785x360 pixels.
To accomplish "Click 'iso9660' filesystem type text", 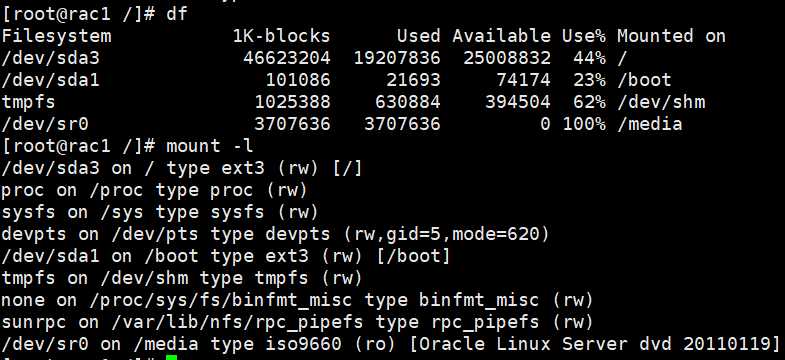I will [303, 344].
